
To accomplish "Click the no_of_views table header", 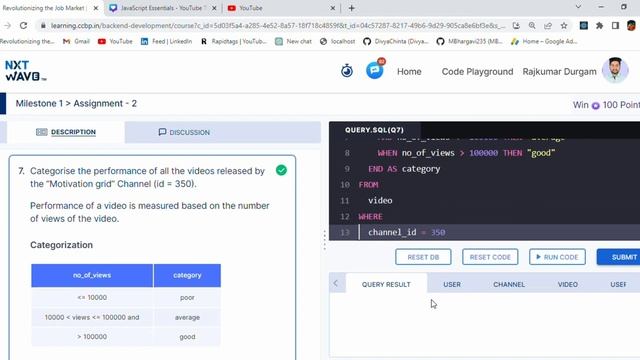I will (x=92, y=275).
